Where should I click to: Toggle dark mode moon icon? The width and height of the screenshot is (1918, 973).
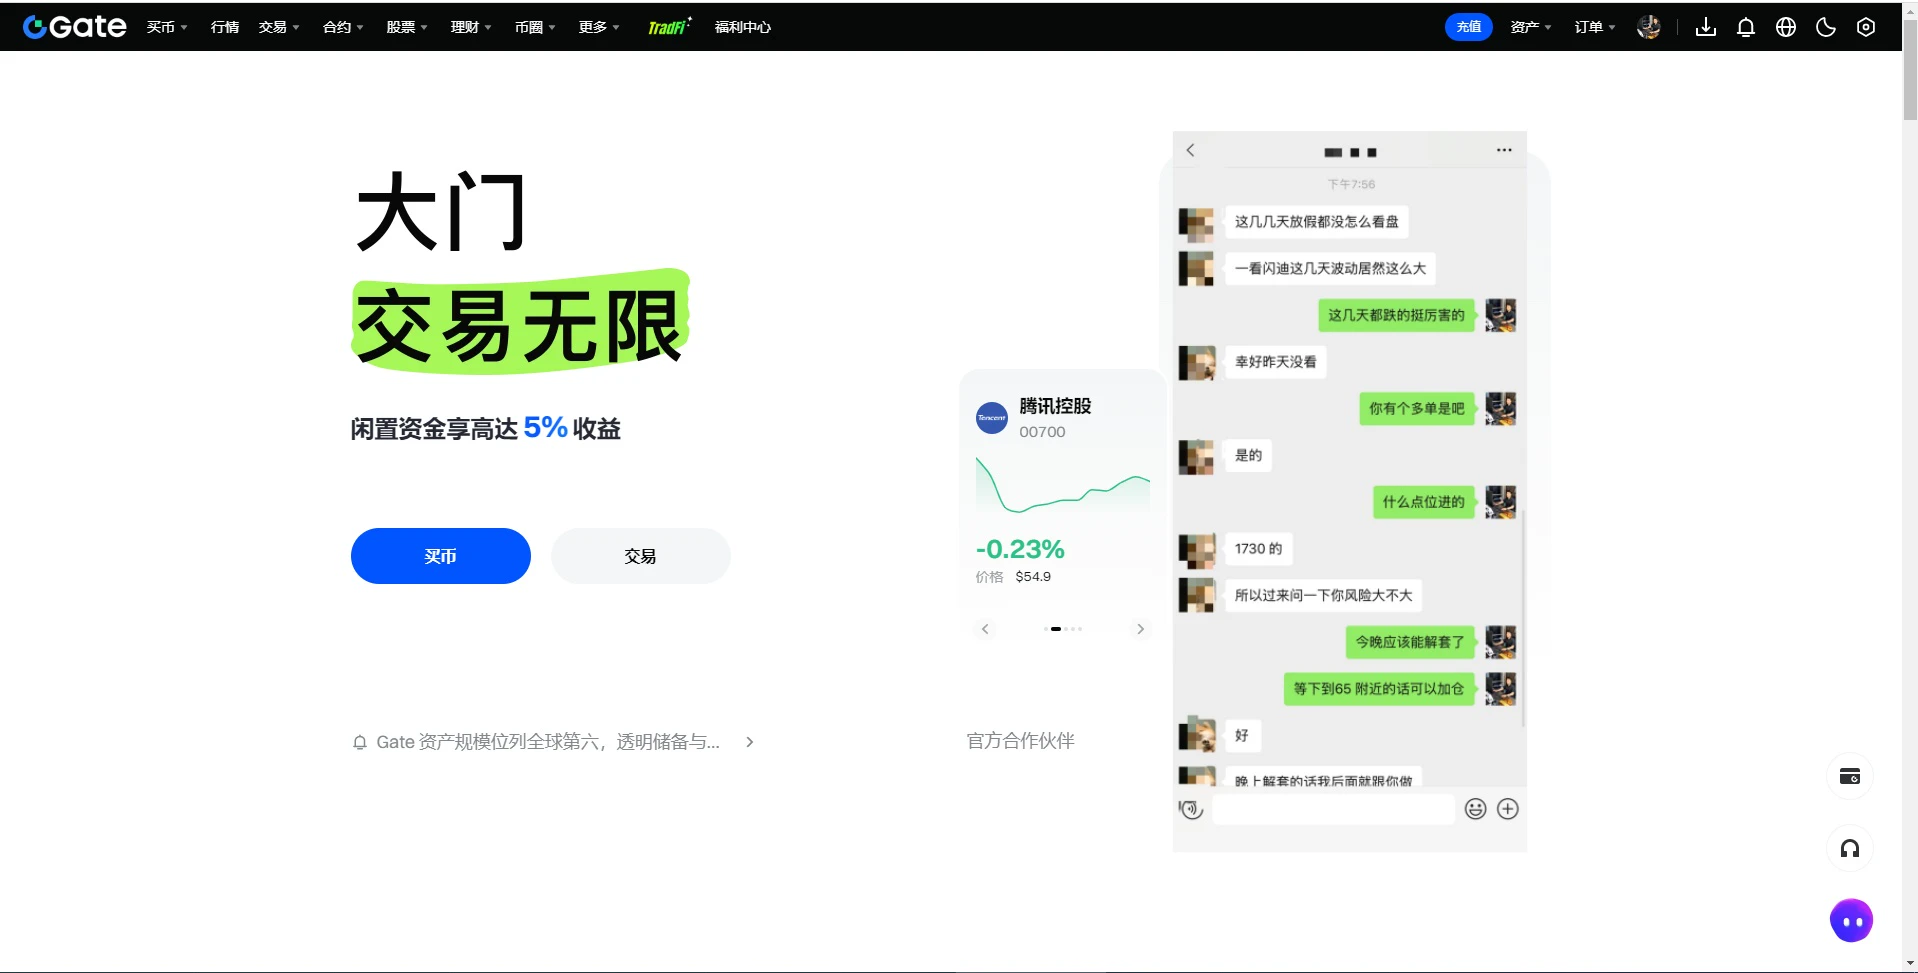click(1826, 27)
